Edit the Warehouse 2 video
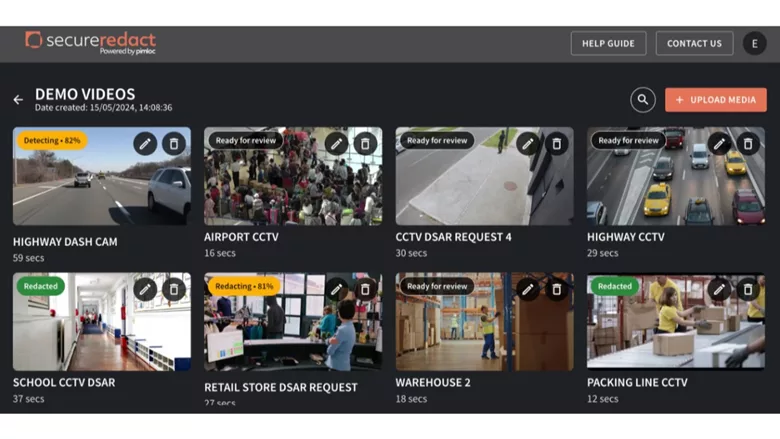Image resolution: width=780 pixels, height=439 pixels. pos(528,289)
